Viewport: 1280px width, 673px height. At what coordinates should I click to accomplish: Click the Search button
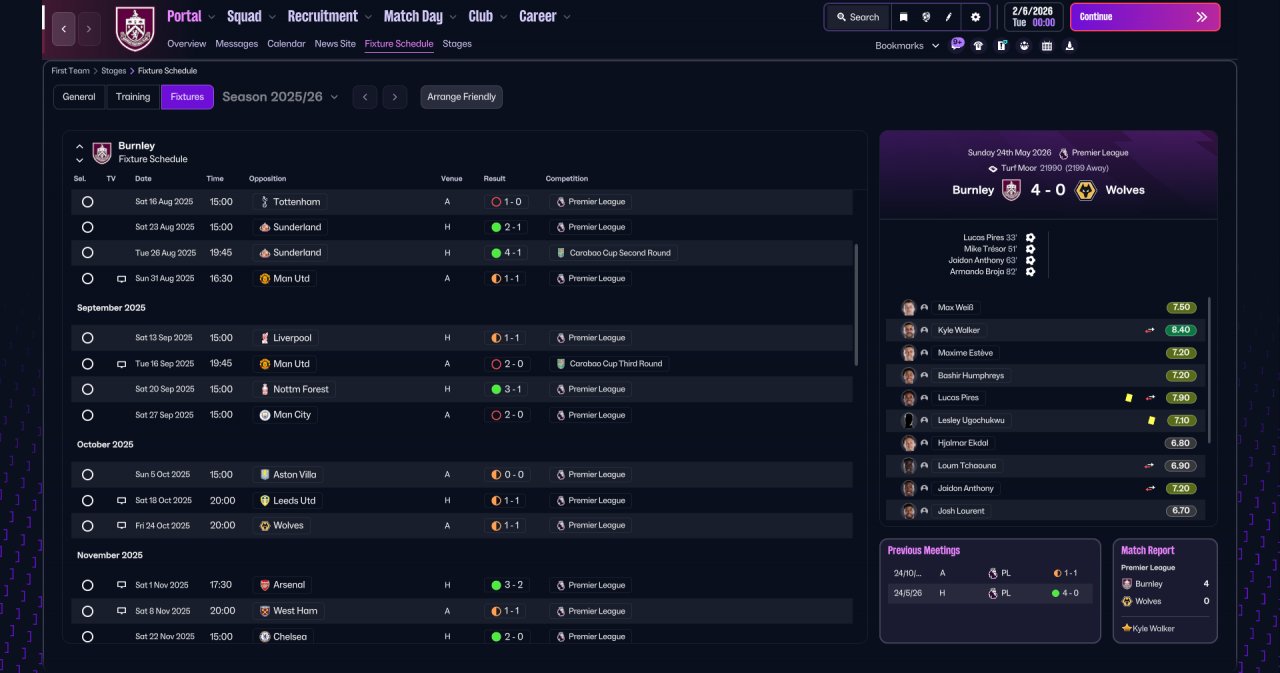click(857, 17)
